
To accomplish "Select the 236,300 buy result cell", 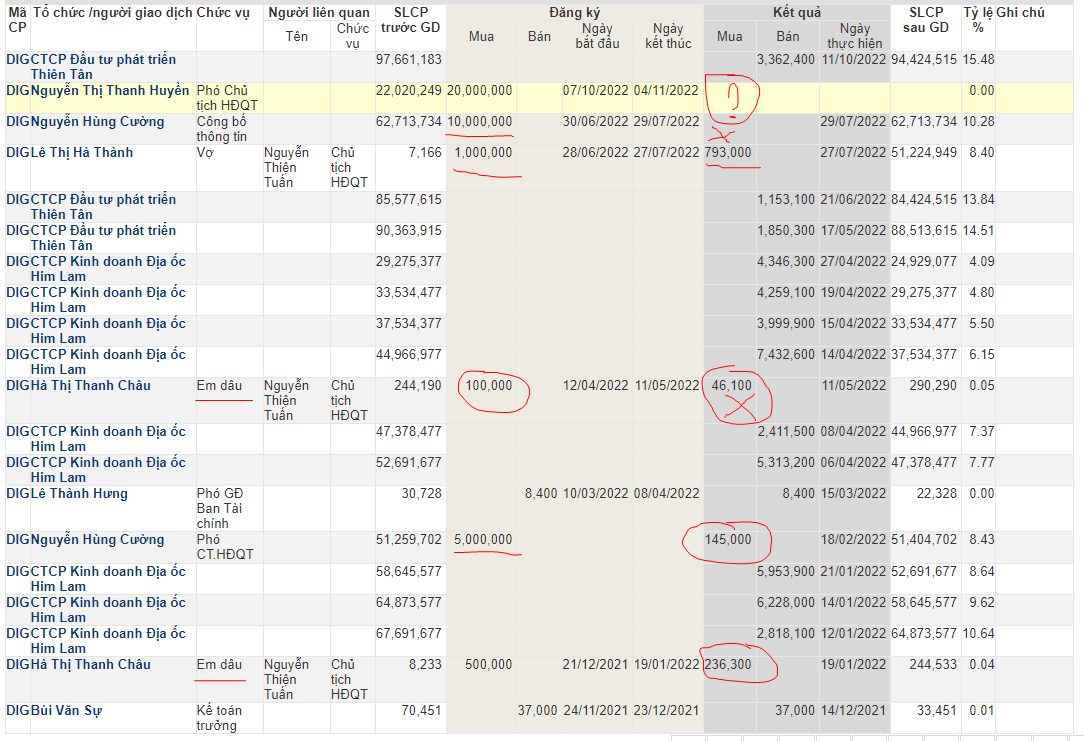I will tap(728, 665).
